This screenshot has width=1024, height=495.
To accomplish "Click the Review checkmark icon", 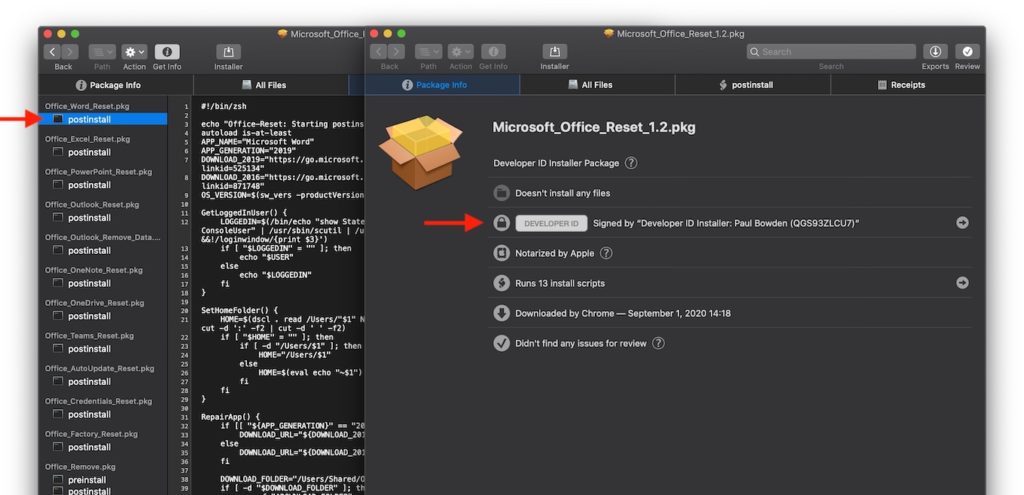I will [967, 52].
